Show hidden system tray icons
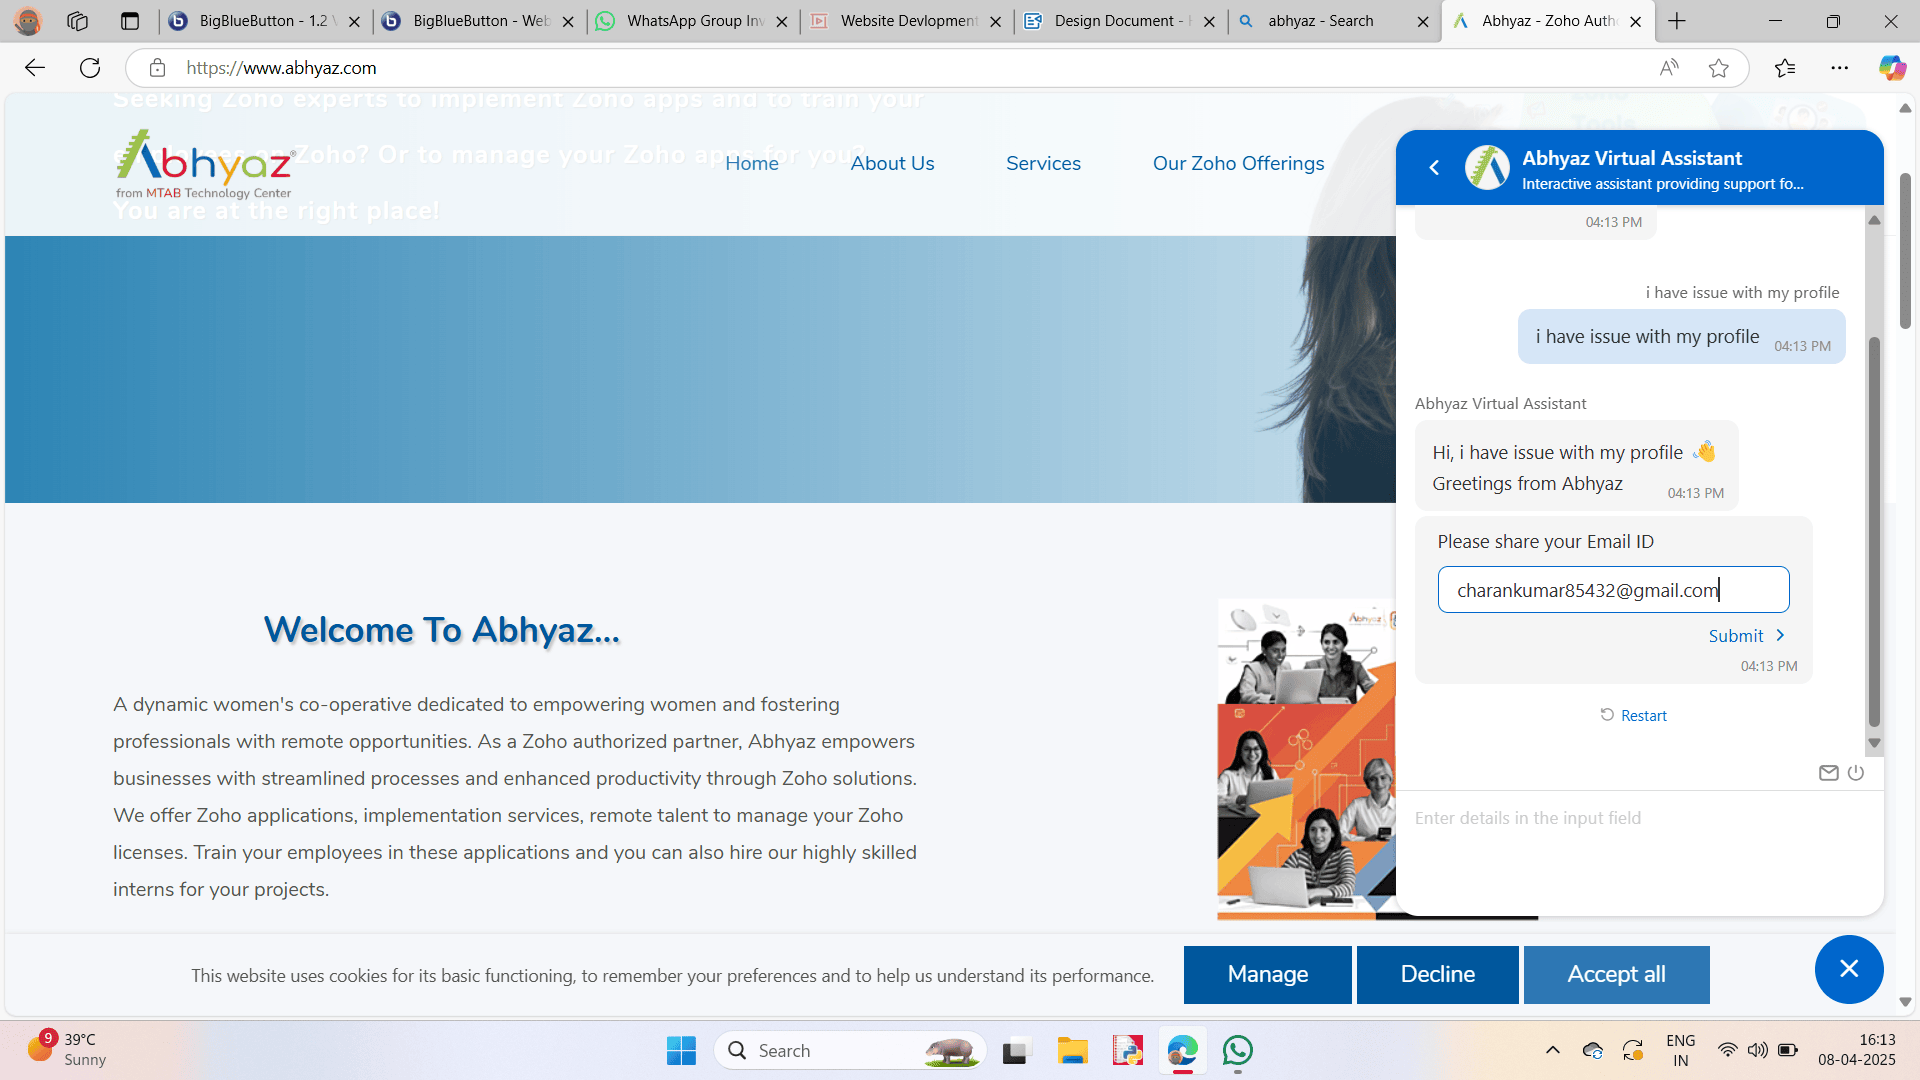 1552,1050
